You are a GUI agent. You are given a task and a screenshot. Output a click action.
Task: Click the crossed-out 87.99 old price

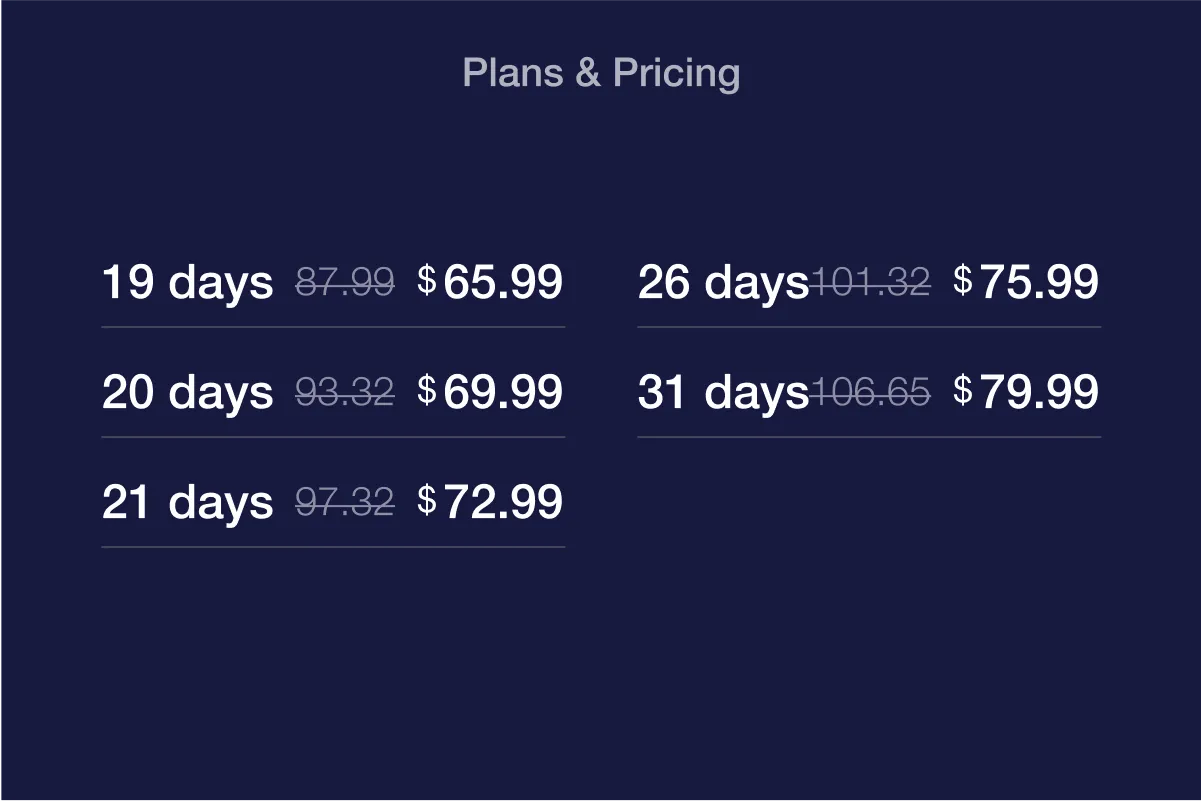[345, 283]
